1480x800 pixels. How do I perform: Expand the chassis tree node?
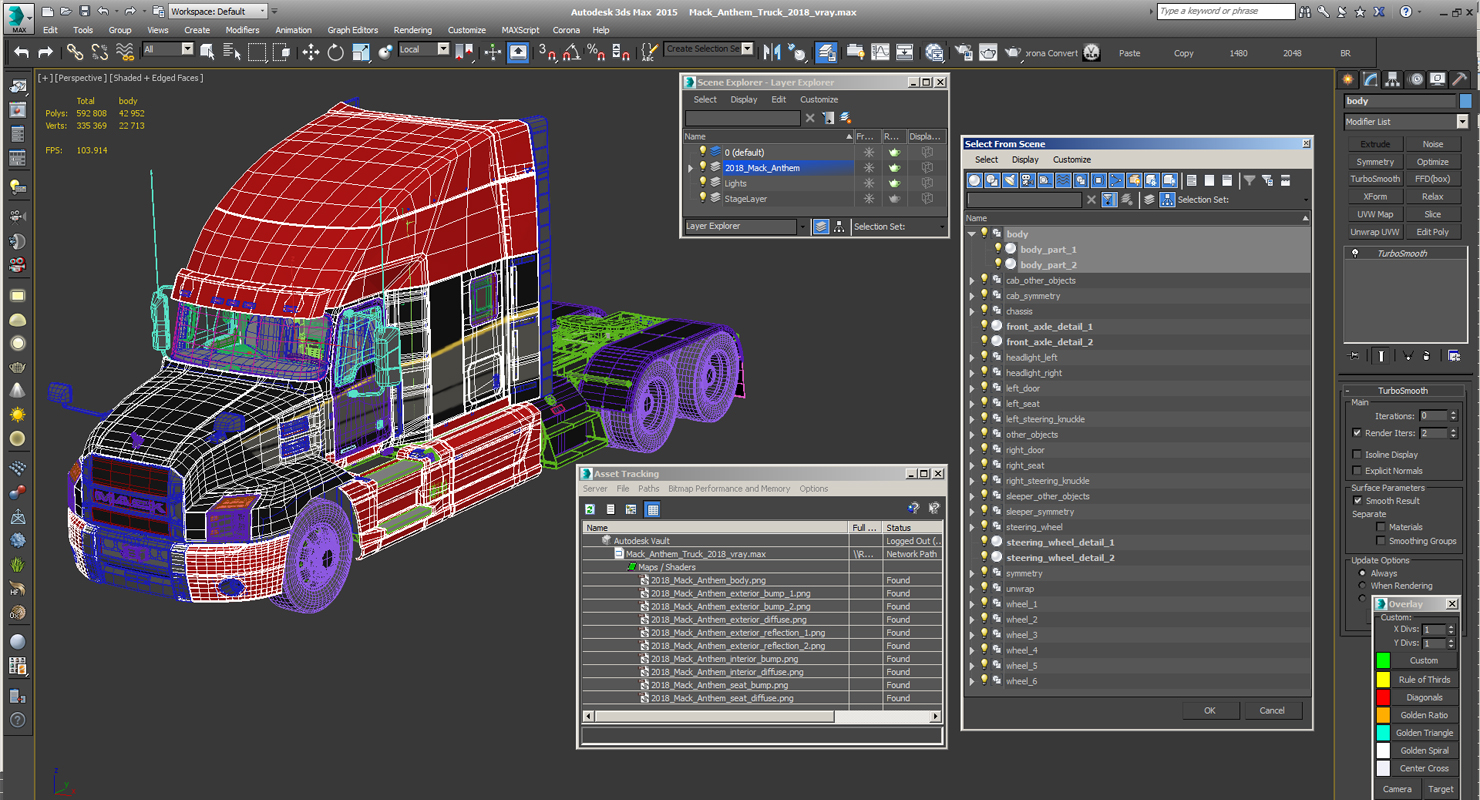[971, 311]
